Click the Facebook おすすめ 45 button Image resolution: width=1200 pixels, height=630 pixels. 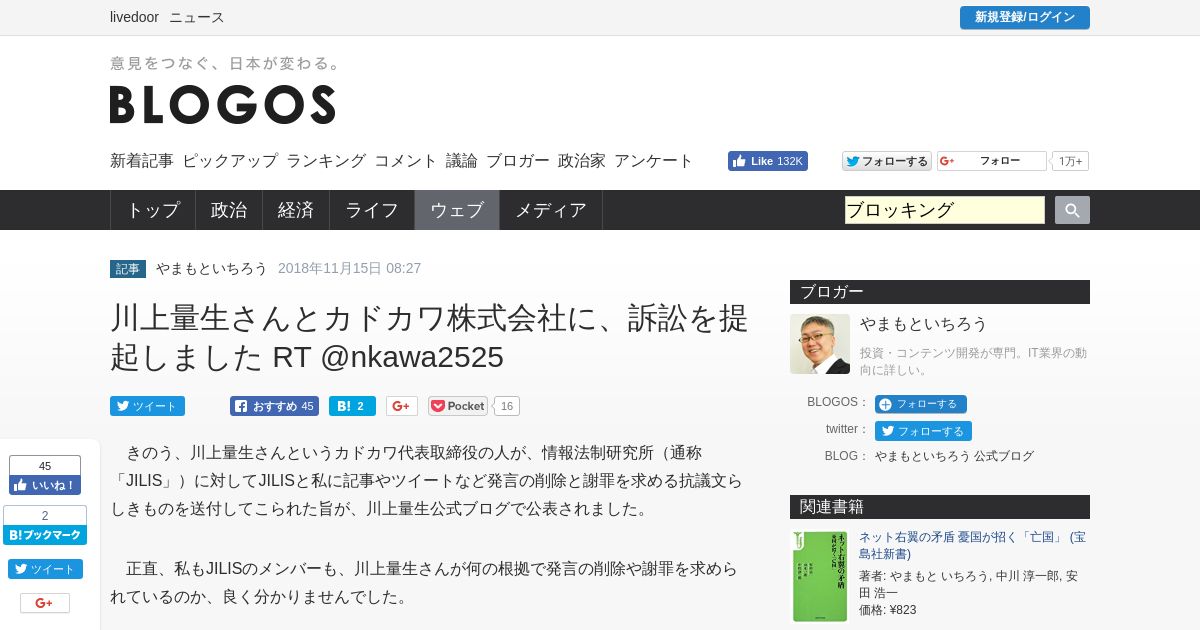(274, 406)
